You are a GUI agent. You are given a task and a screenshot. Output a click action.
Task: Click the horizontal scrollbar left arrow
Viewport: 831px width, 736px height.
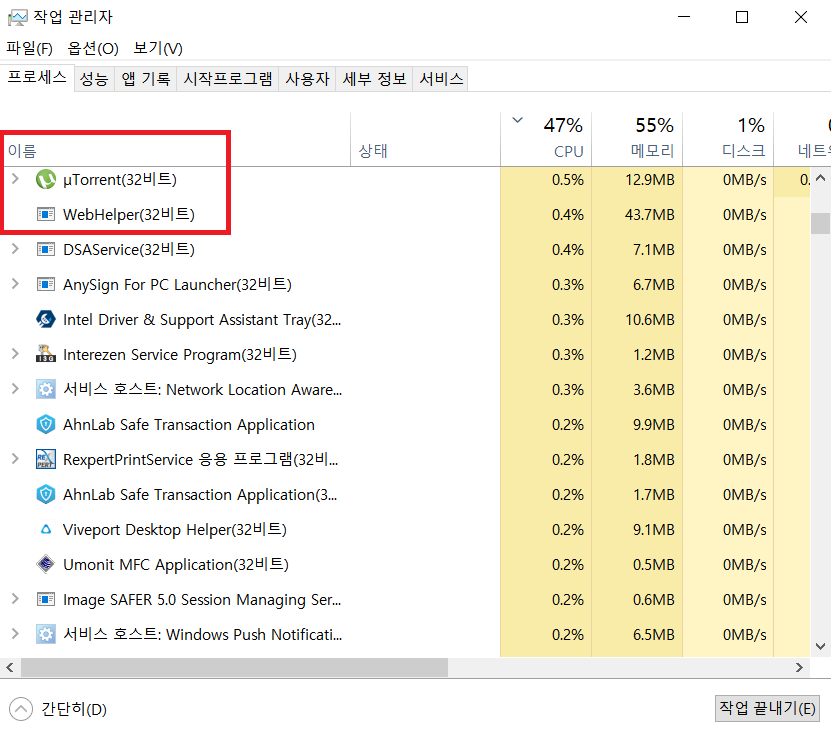pyautogui.click(x=10, y=667)
